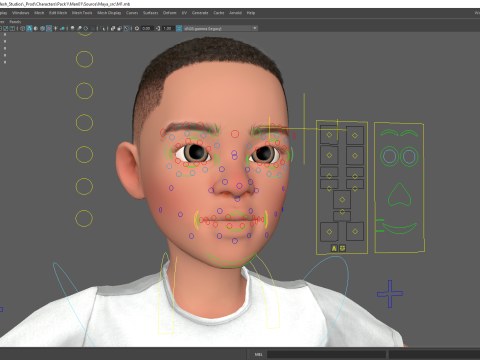Switch viewport to wireframe shading icon
This screenshot has width=480, height=360.
pos(23,28)
